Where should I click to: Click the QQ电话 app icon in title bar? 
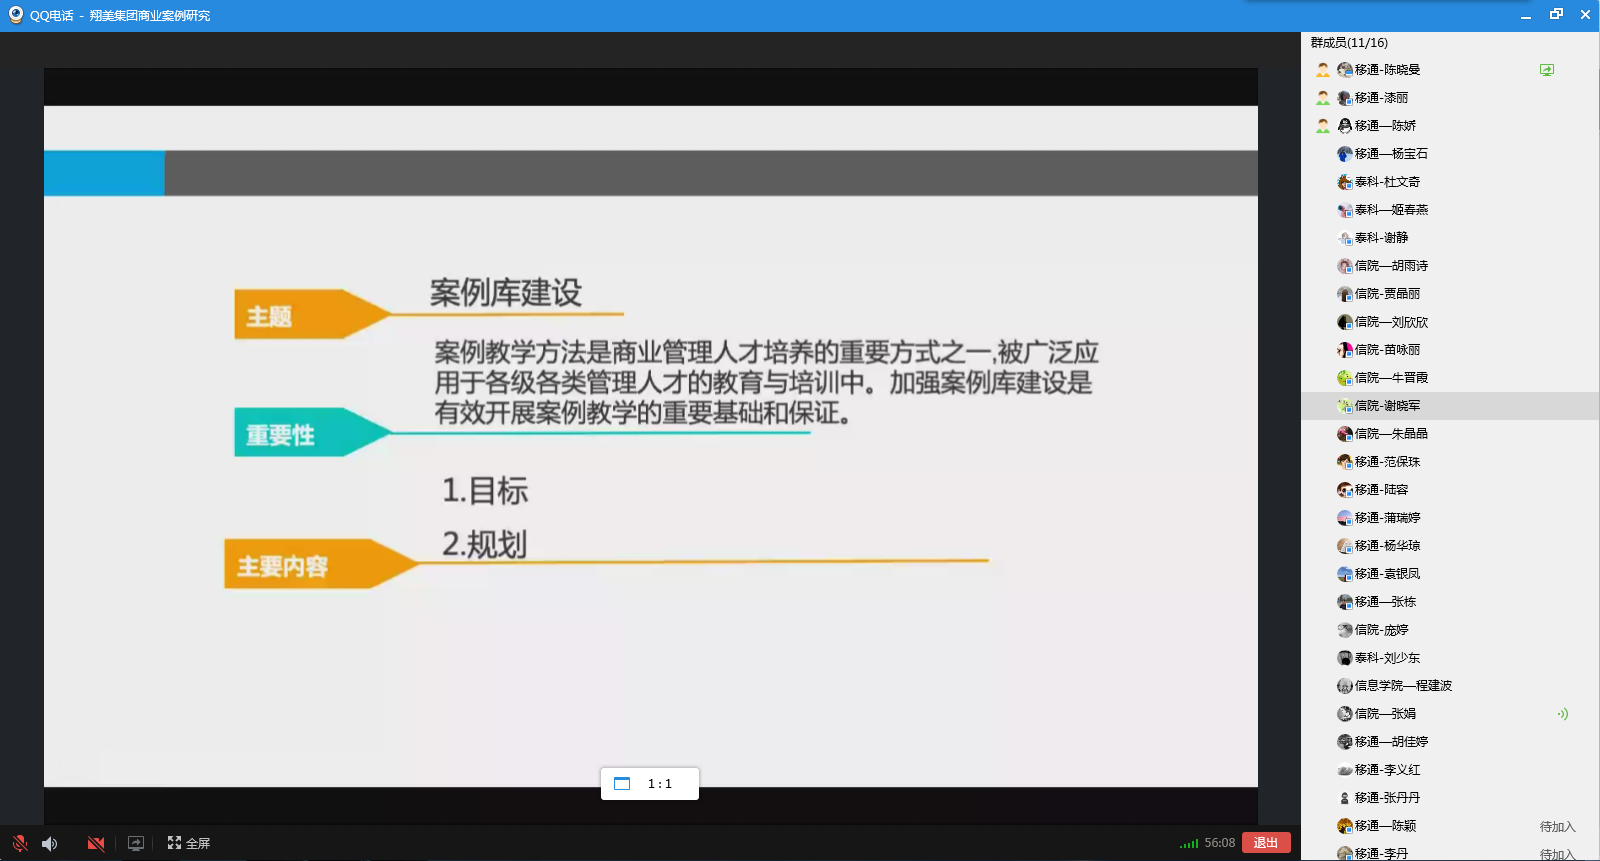tap(15, 15)
